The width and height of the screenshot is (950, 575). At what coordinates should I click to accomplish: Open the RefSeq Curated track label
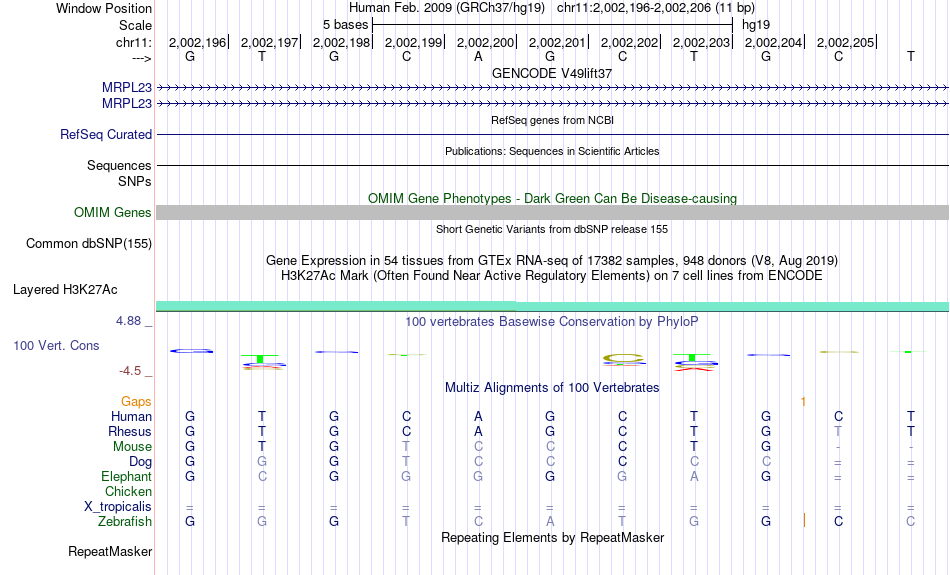coord(106,135)
